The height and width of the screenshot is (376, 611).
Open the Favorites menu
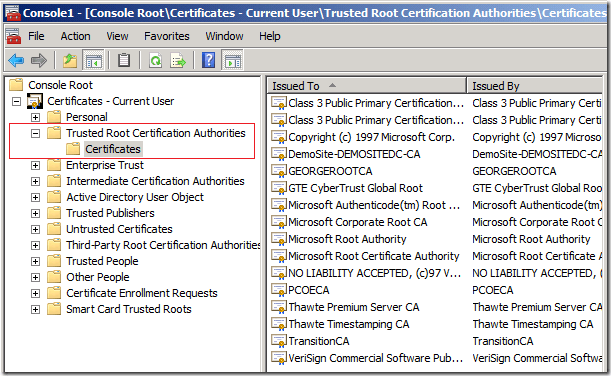pos(167,36)
